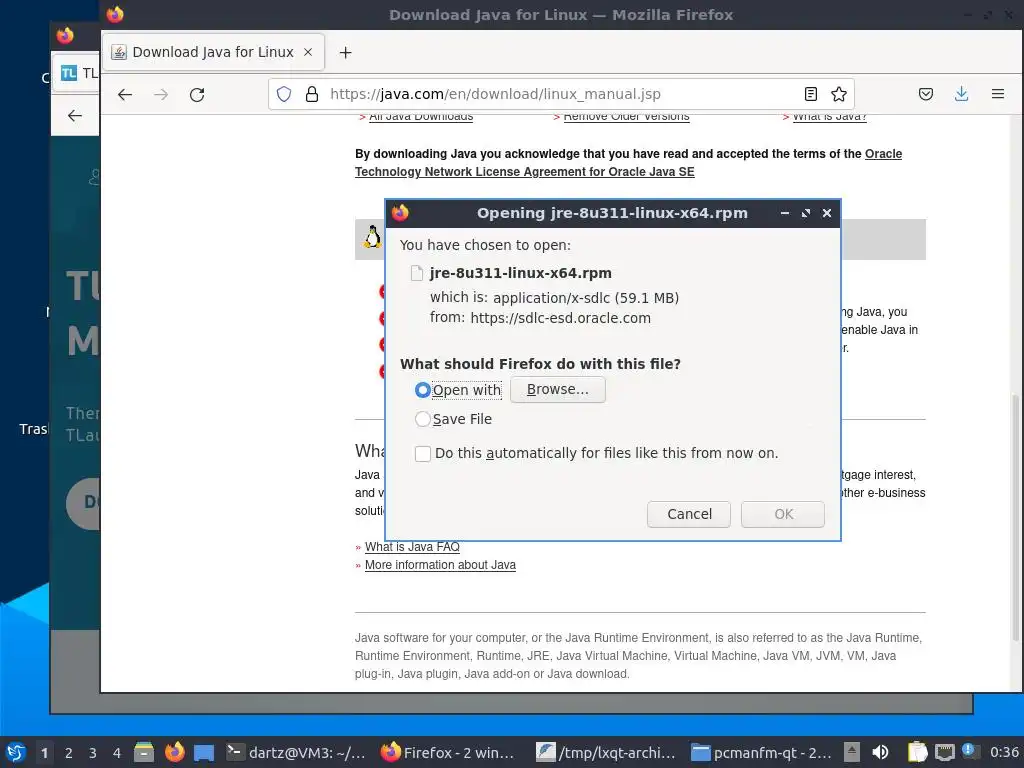Switch to virtual desktop 4
The image size is (1024, 768).
click(x=117, y=753)
